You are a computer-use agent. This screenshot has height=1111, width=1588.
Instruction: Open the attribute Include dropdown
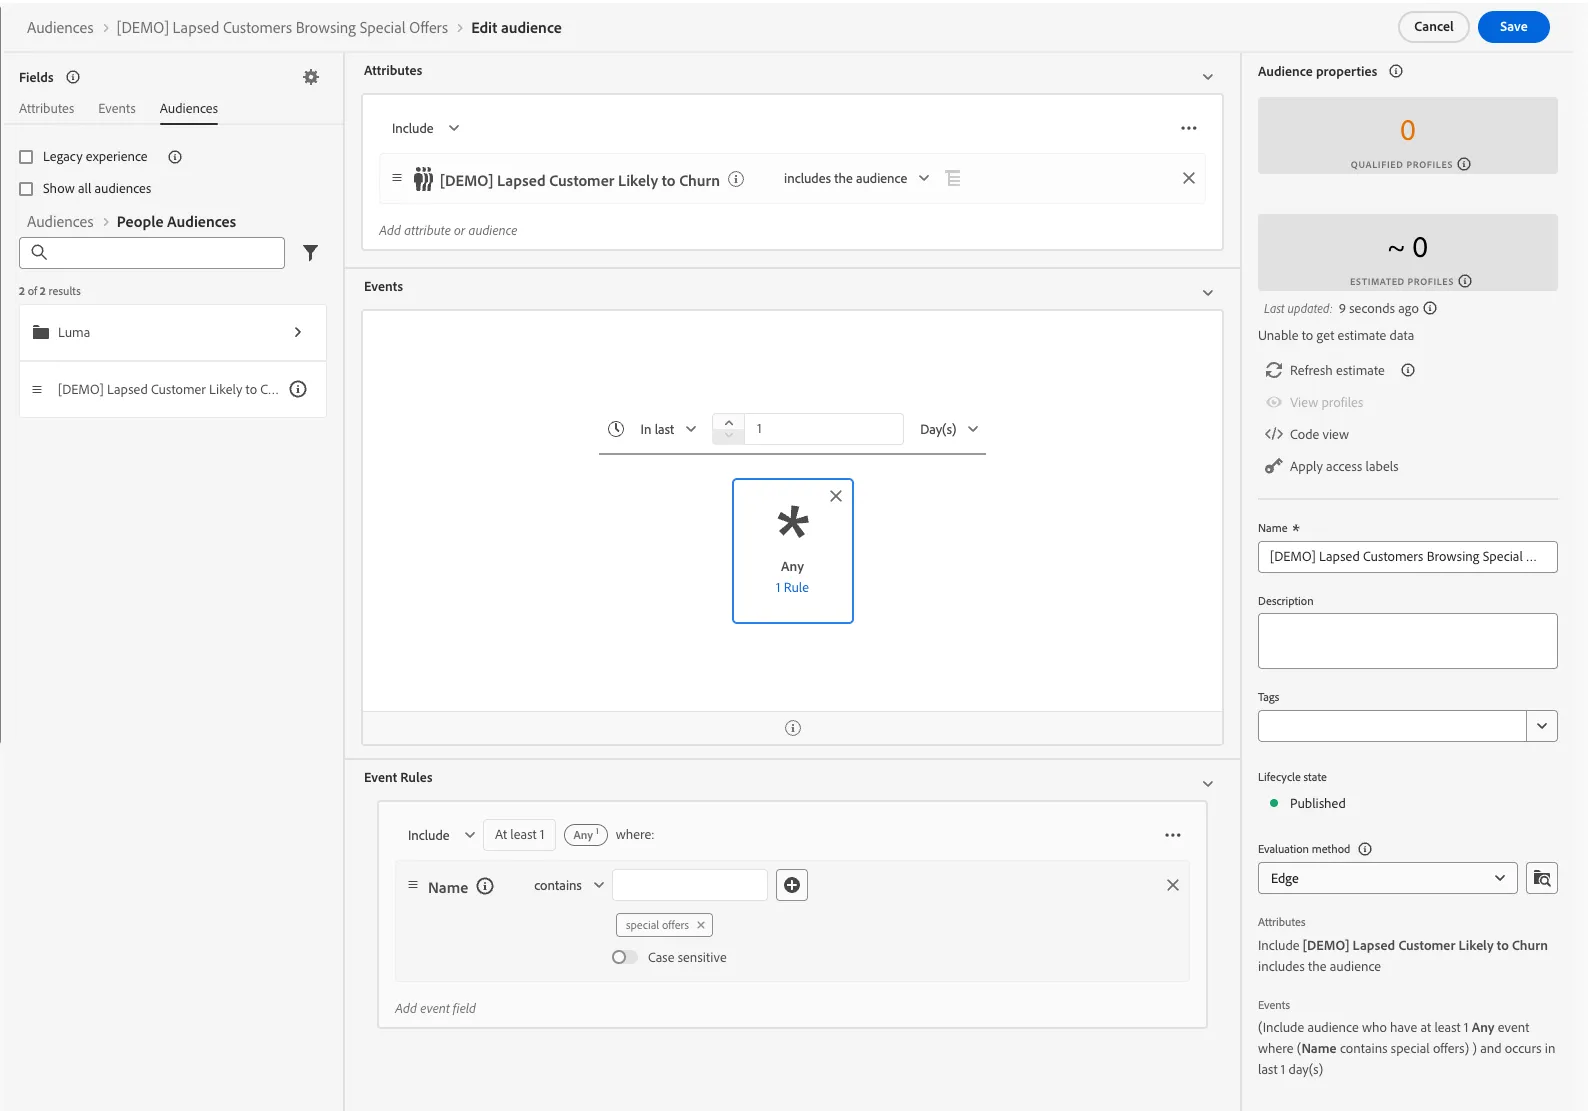pos(425,128)
